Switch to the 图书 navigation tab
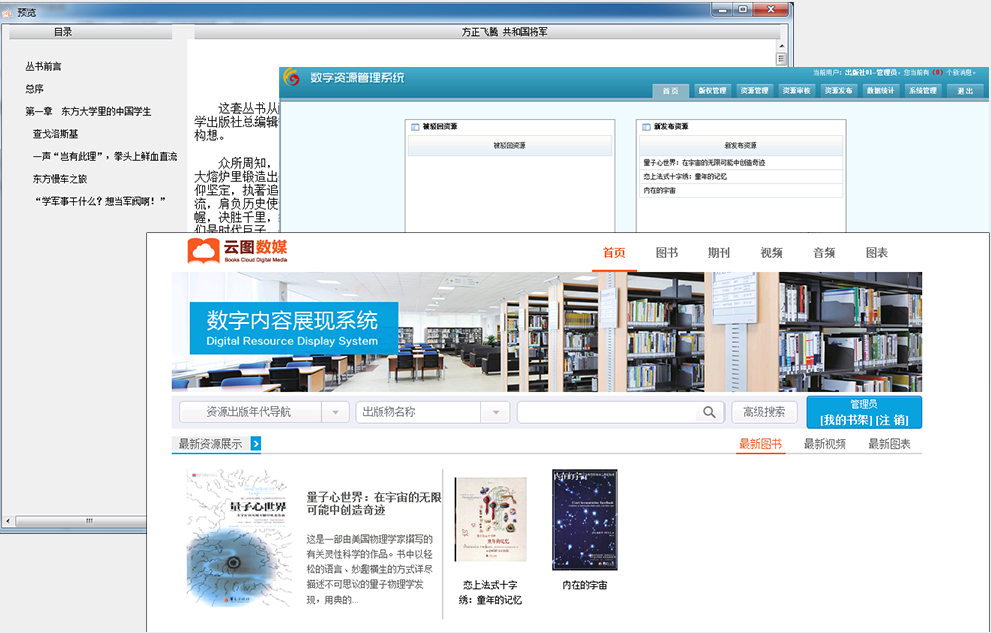Image resolution: width=991 pixels, height=633 pixels. click(x=667, y=253)
